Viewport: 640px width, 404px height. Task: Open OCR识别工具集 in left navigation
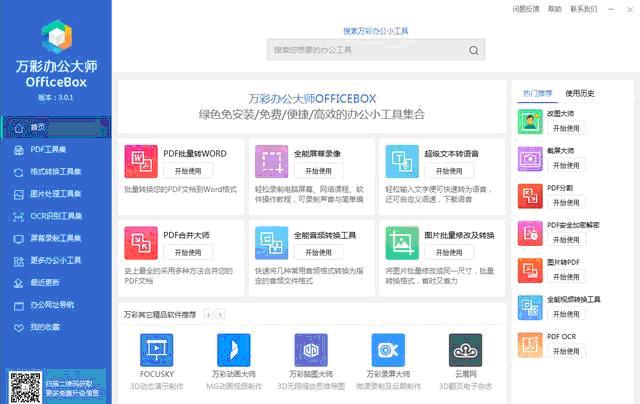click(56, 216)
